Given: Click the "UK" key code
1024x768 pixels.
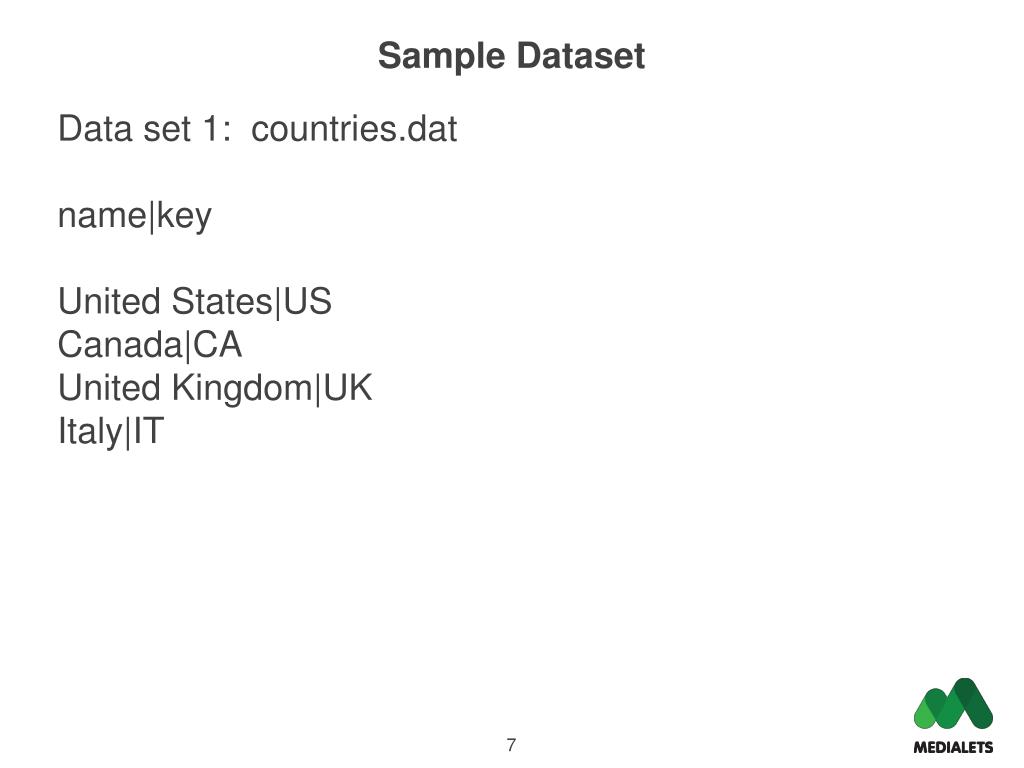Looking at the screenshot, I should point(347,388).
